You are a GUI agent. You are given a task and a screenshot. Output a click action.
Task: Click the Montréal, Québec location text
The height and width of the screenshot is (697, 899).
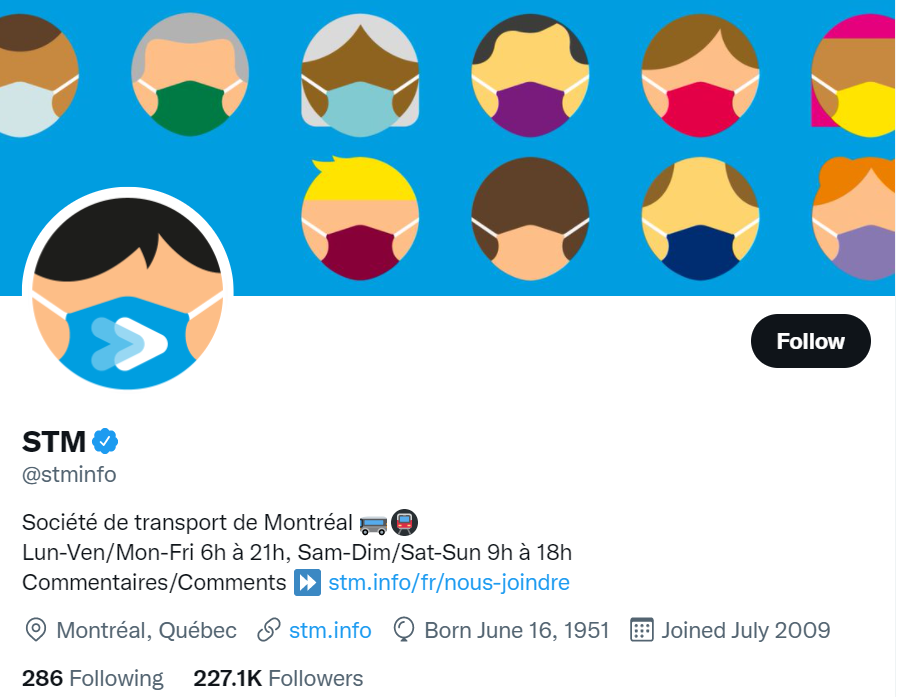(x=146, y=630)
